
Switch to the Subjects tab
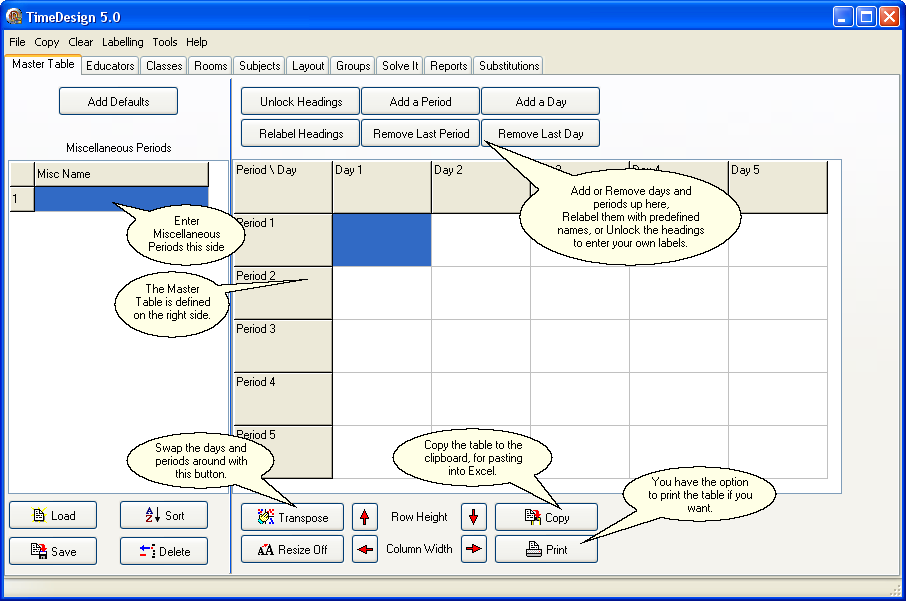[259, 65]
